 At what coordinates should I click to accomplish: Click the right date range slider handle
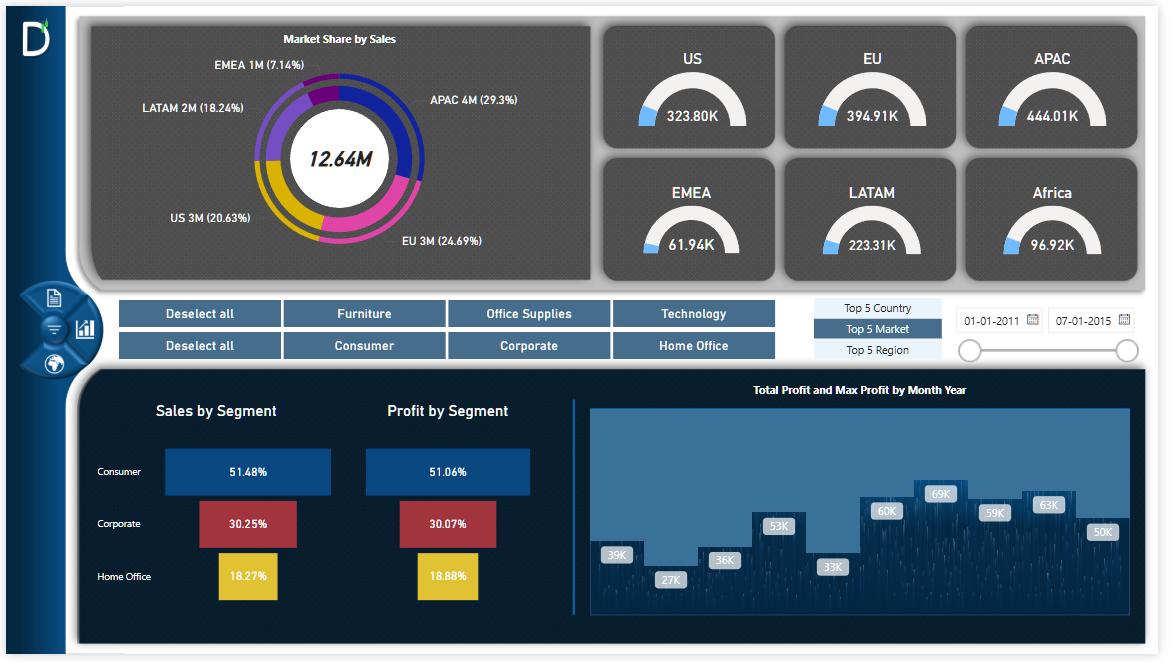pyautogui.click(x=1127, y=350)
